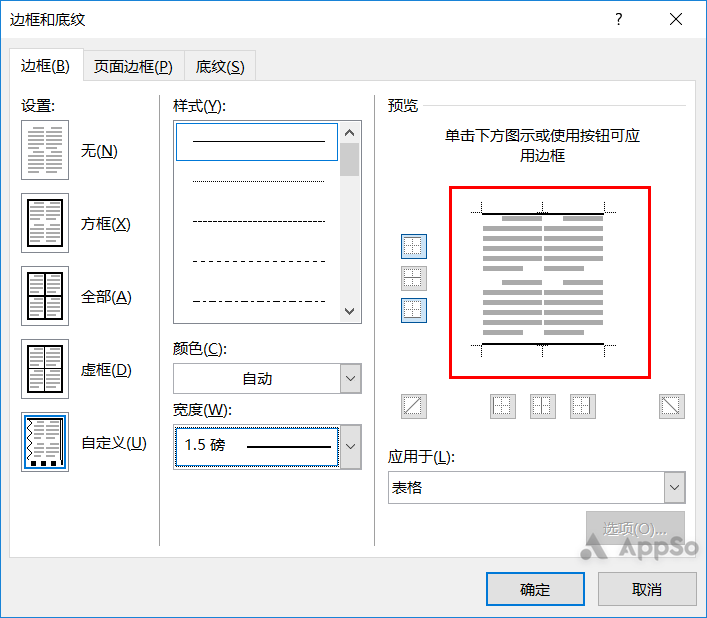Screen dimensions: 707x618
Task: Click the 自定义(U) label text
Action: tap(114, 443)
